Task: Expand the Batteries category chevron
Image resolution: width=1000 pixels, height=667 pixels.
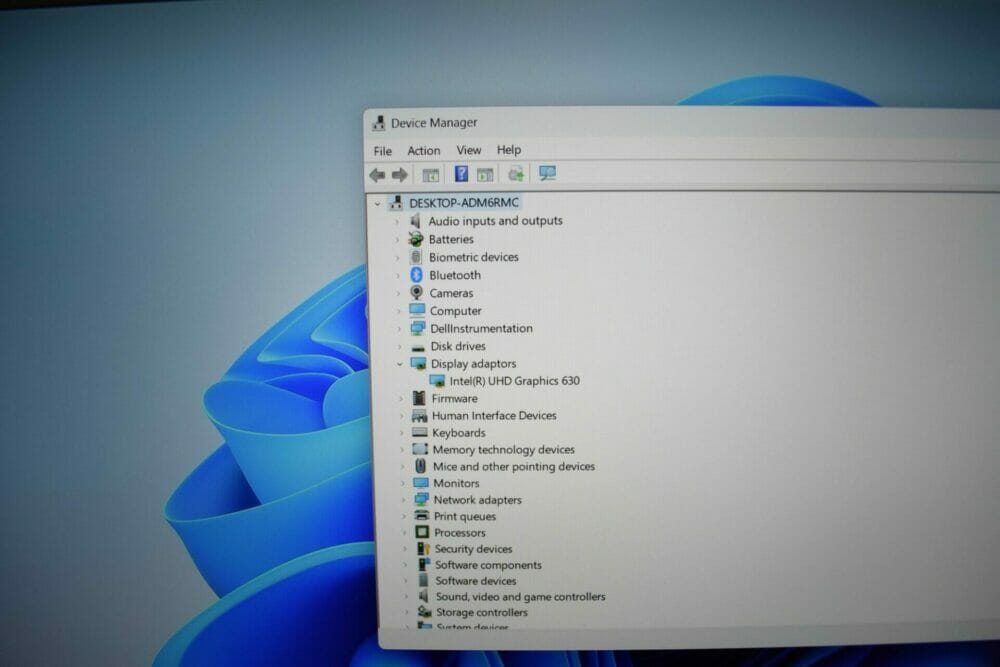Action: point(397,240)
